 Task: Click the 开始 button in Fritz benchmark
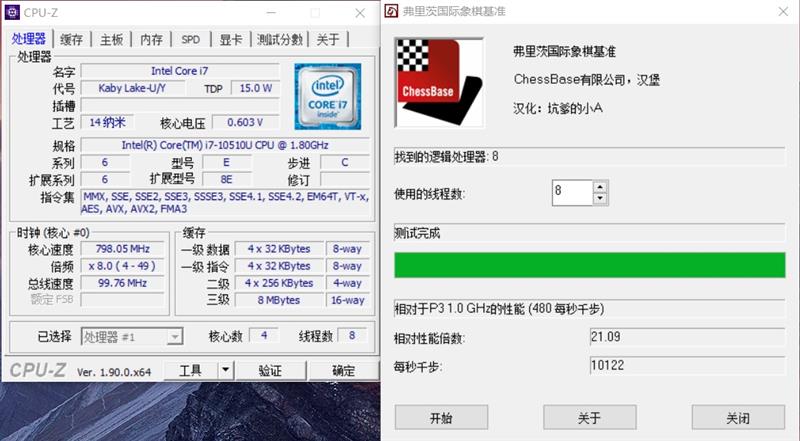tap(441, 418)
